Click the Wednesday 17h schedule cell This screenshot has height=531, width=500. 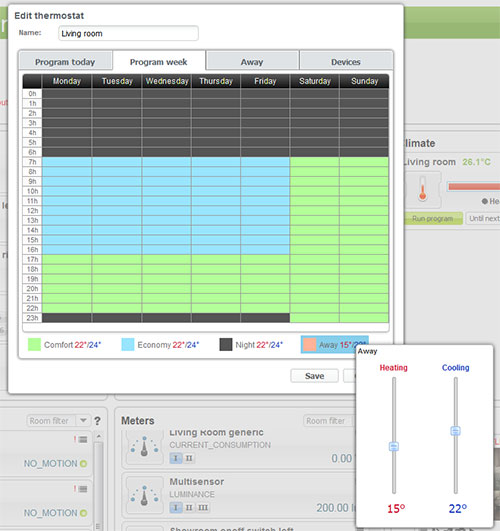[167, 259]
